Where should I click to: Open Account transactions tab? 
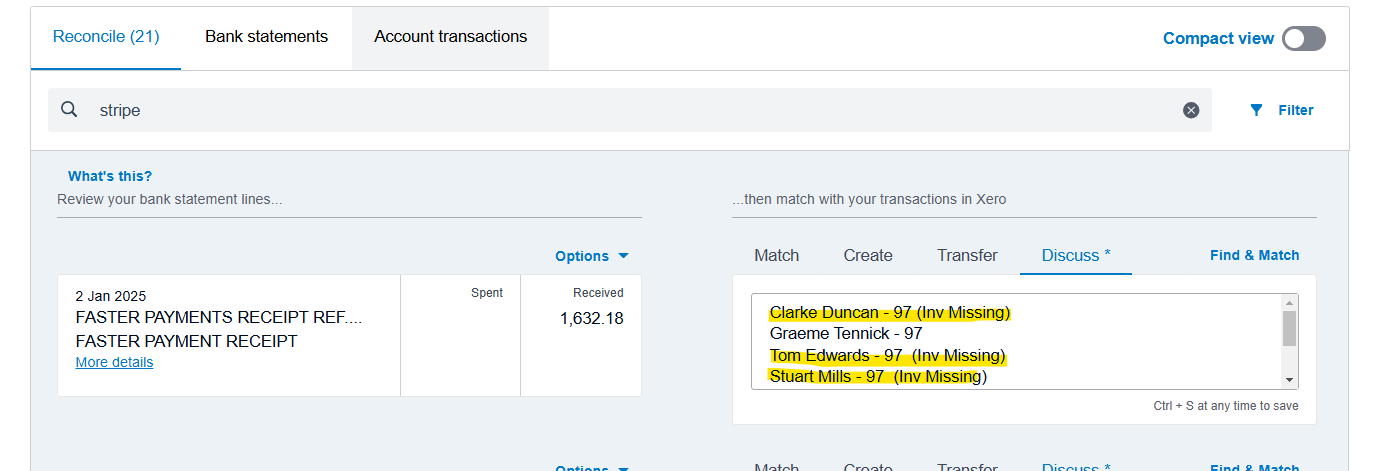click(450, 37)
